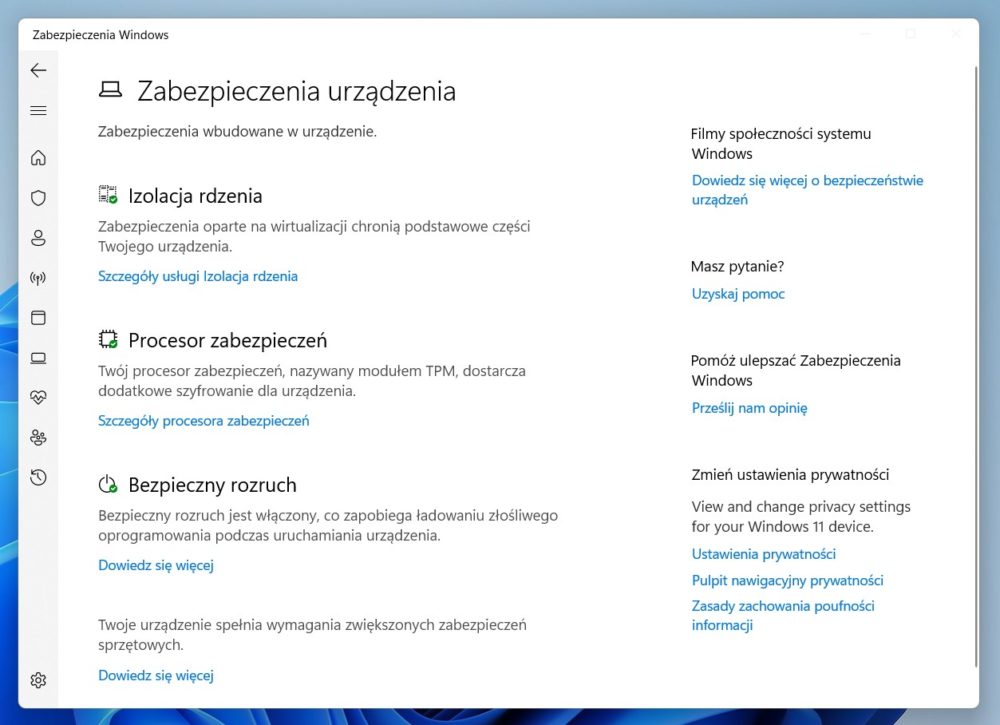
Task: Open Pulpit nawigacyjny prywatności link
Action: pos(788,580)
